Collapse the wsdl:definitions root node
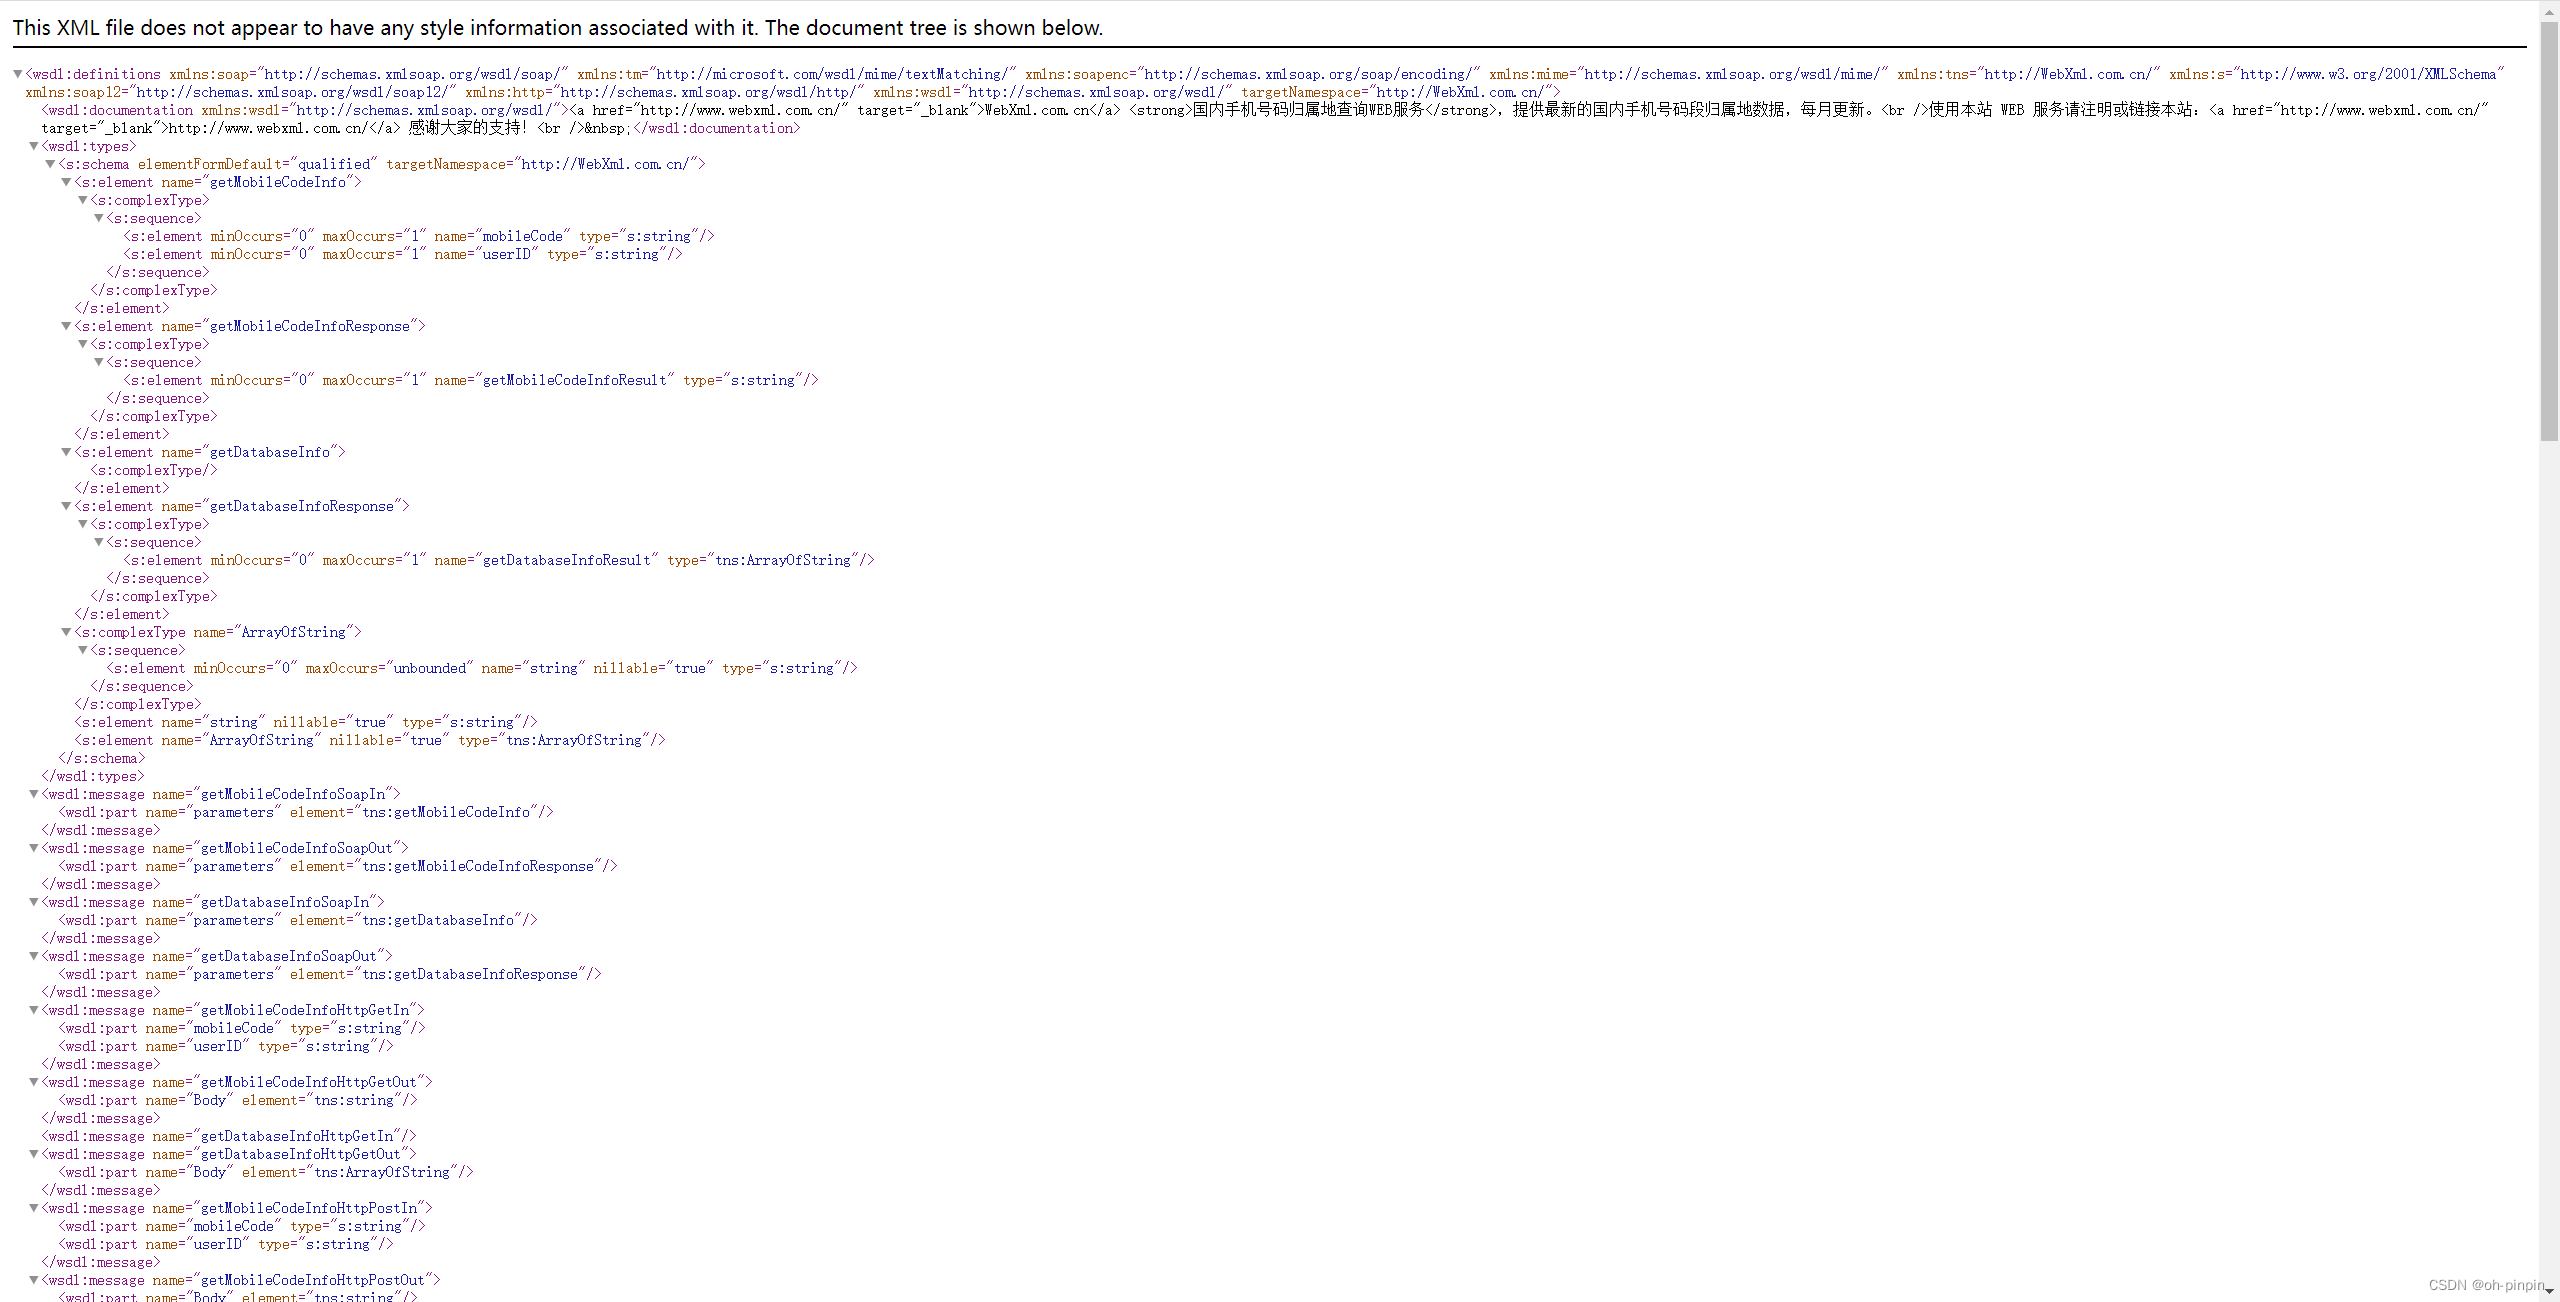The image size is (2560, 1302). [17, 73]
